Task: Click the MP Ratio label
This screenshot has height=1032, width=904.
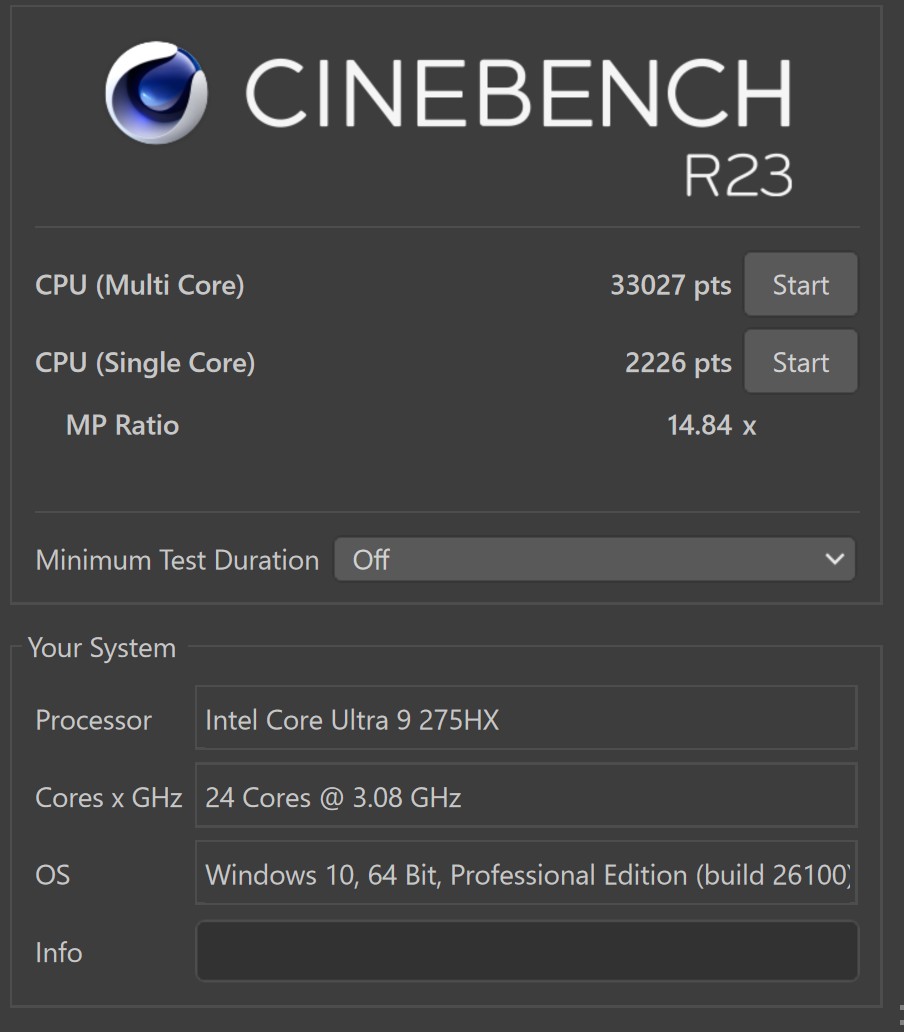Action: [x=122, y=426]
